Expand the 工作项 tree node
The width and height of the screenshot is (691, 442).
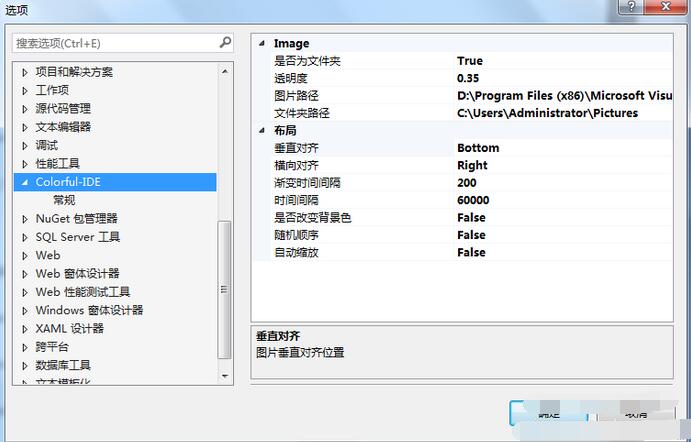pos(25,90)
